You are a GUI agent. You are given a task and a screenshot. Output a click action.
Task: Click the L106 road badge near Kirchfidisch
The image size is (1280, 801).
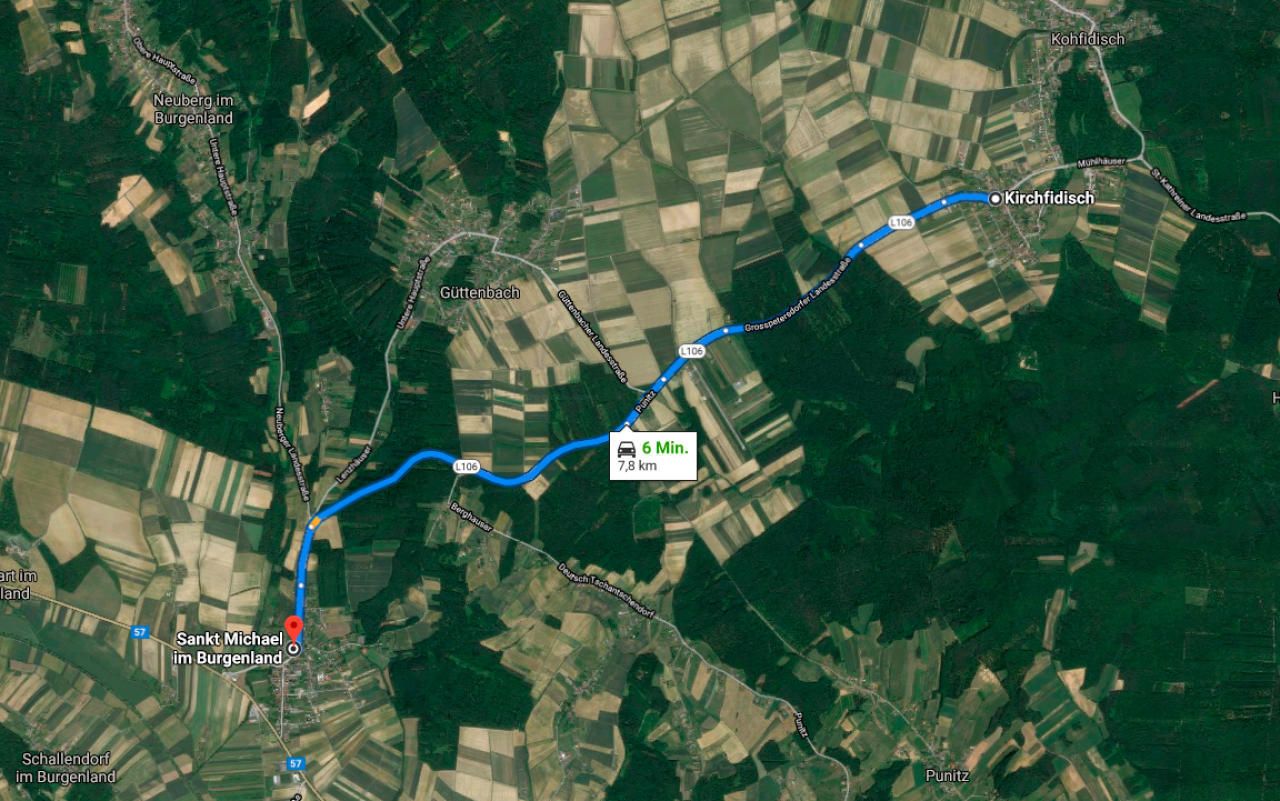[x=901, y=222]
